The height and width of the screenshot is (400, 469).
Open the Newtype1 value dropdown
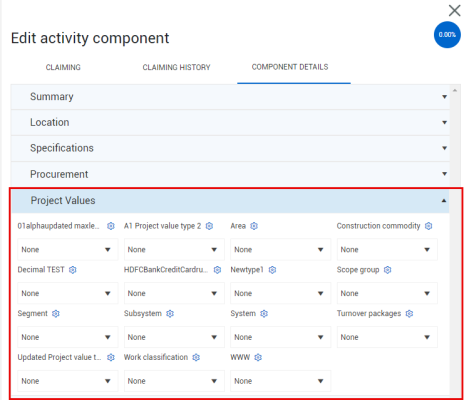coord(280,293)
